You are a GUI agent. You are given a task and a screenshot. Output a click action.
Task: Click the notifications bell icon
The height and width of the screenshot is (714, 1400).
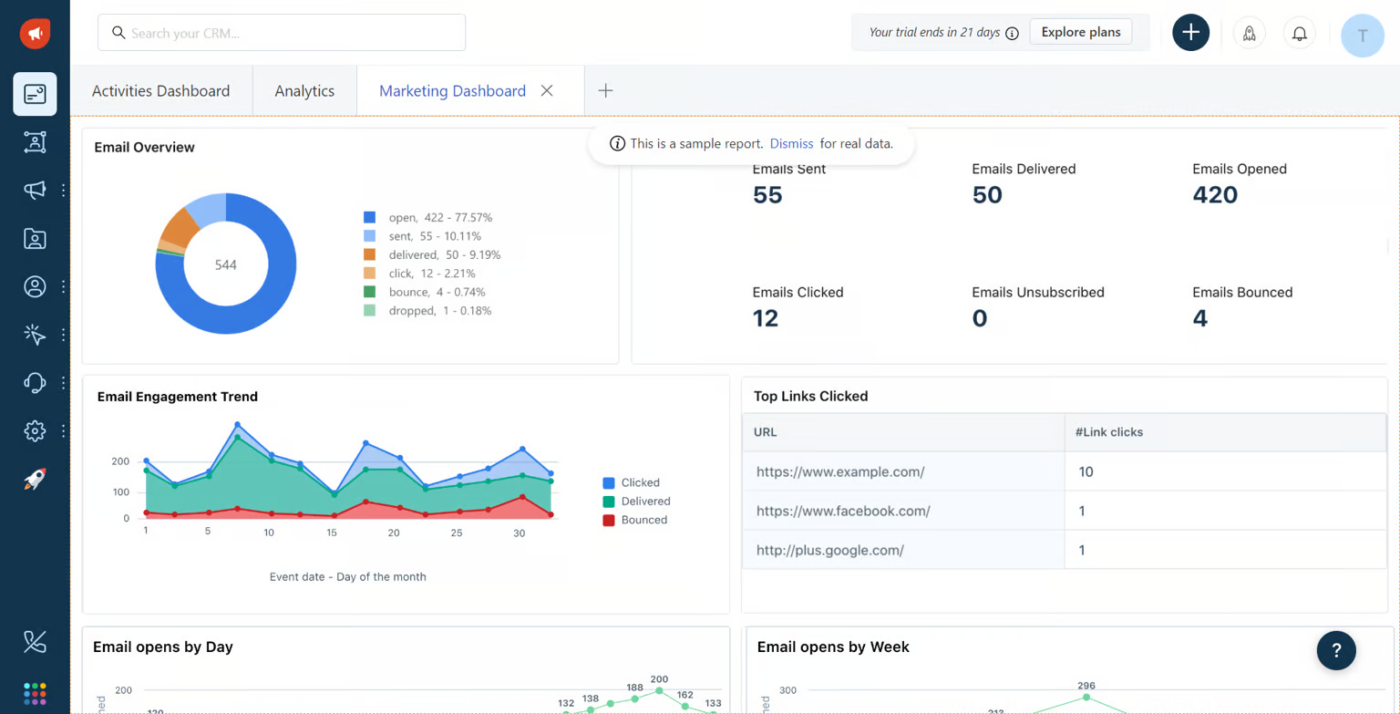[1299, 33]
